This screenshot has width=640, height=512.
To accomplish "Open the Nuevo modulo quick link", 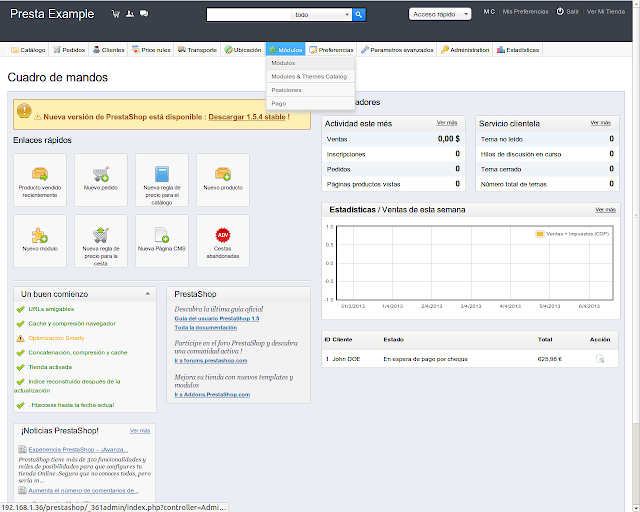I will coord(40,241).
